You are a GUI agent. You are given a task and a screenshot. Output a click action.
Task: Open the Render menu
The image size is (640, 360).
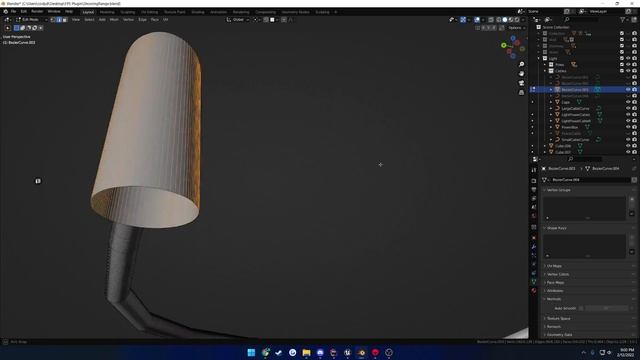(x=37, y=11)
